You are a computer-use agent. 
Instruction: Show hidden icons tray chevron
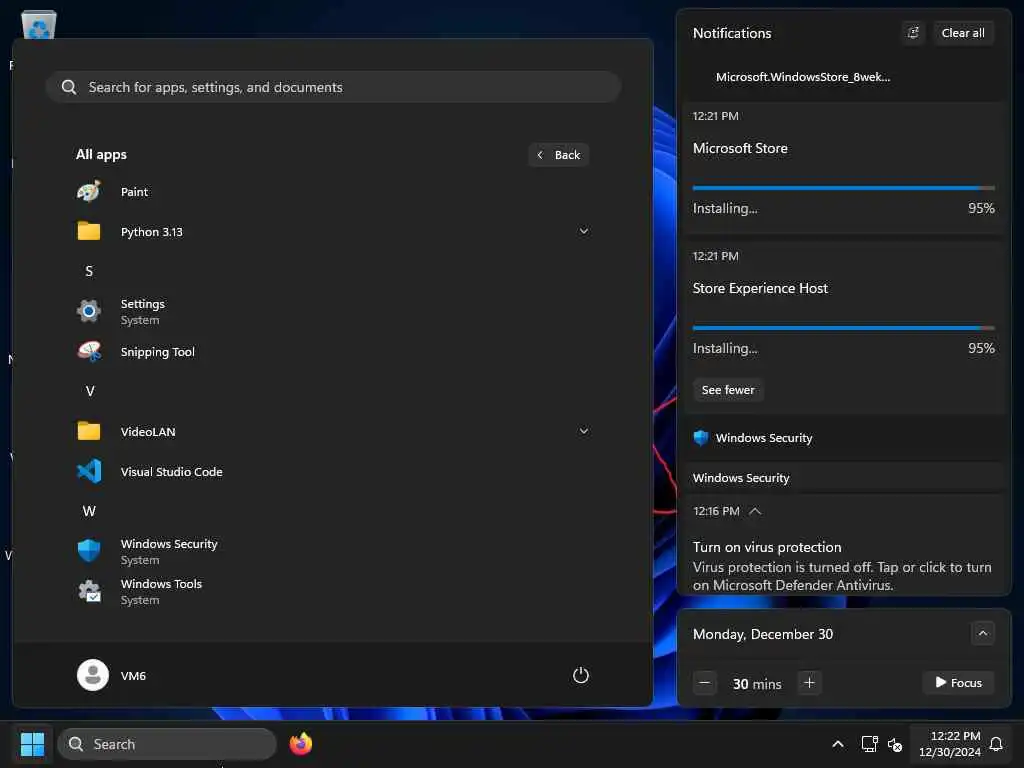837,744
